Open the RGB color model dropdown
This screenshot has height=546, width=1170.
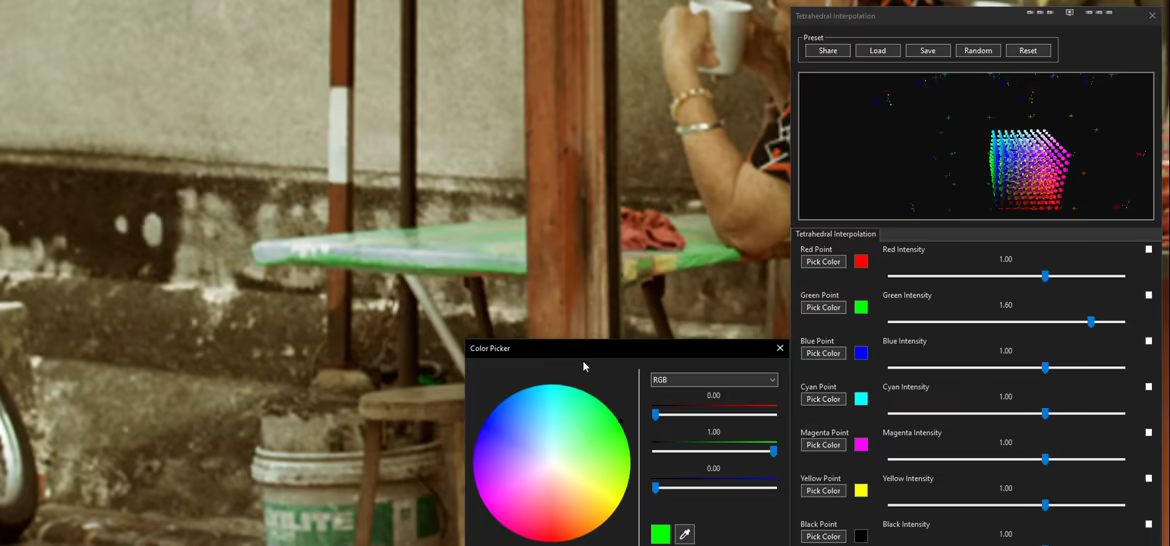tap(714, 380)
